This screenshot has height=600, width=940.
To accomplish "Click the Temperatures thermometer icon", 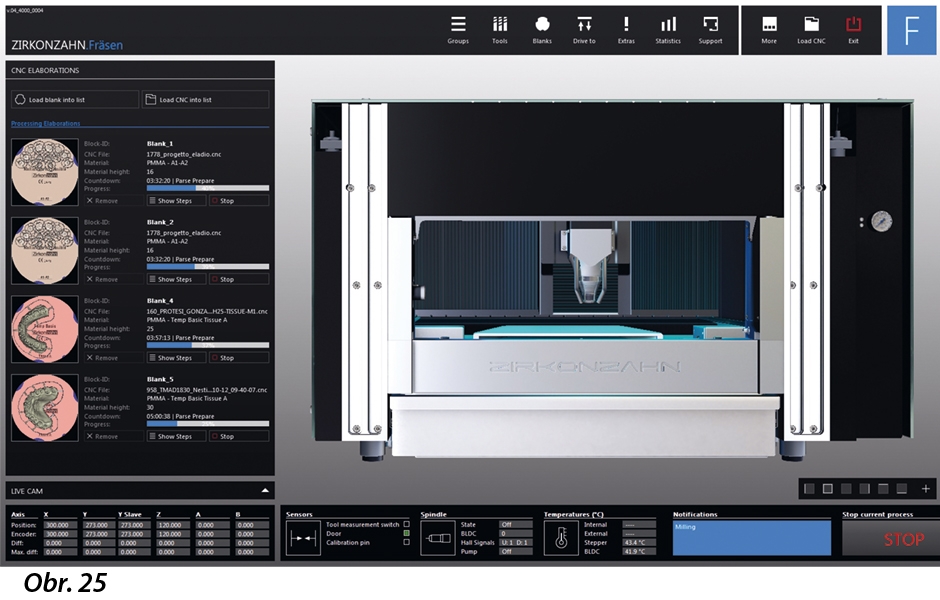I will (561, 538).
